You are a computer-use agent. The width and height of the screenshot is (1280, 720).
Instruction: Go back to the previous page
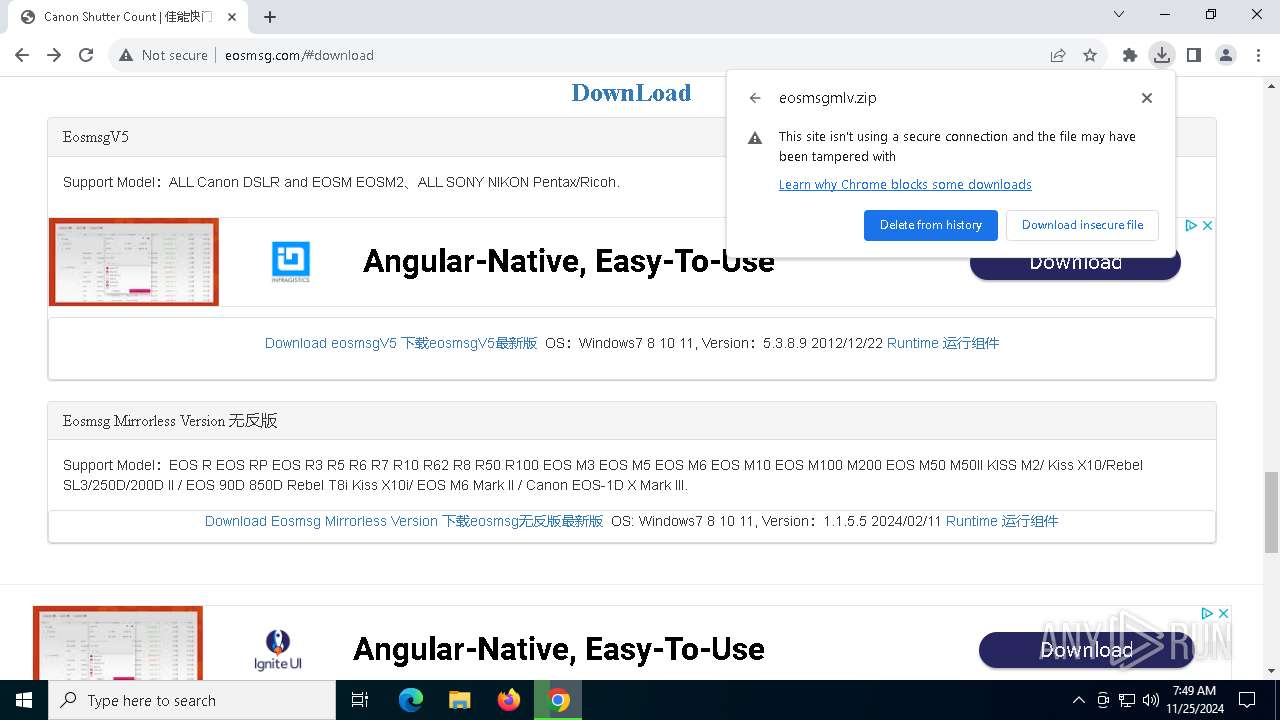tap(22, 55)
